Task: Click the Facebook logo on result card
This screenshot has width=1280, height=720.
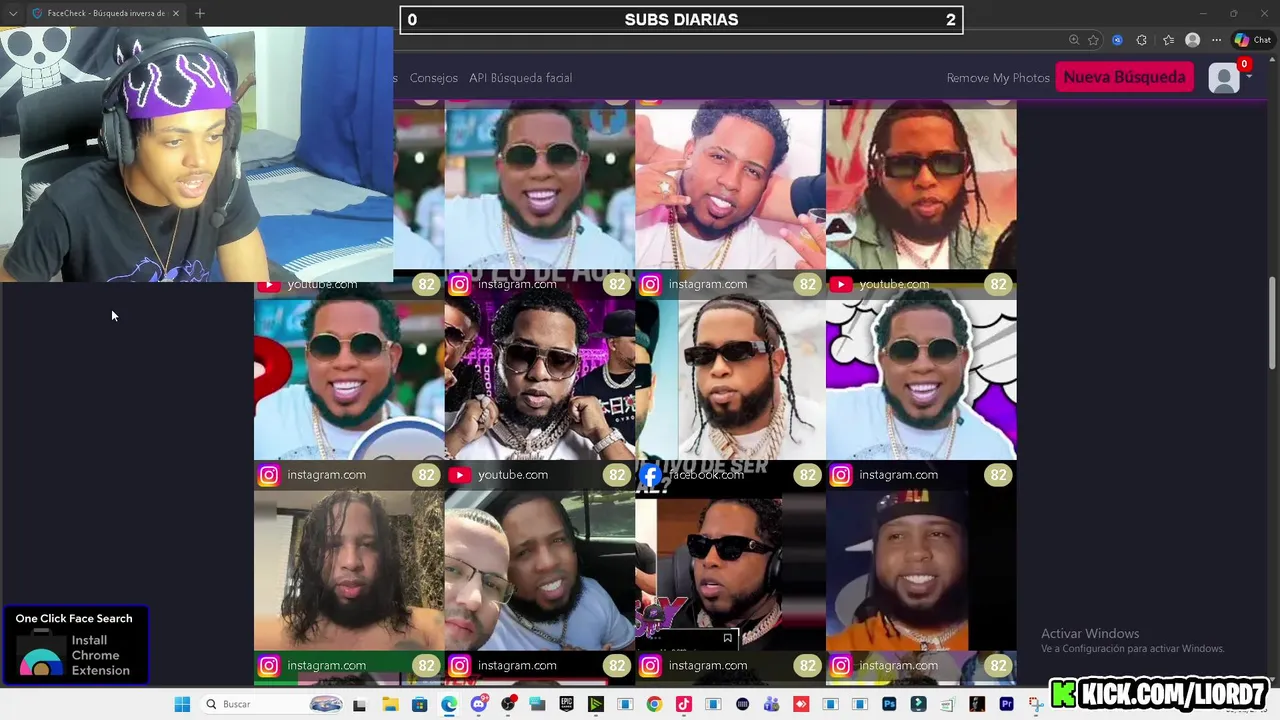Action: [x=650, y=475]
